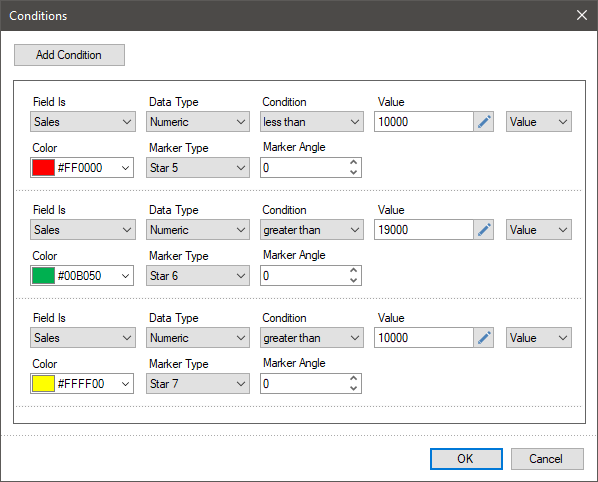This screenshot has width=598, height=482.
Task: Click the pencil icon next to third condition value
Action: (484, 337)
